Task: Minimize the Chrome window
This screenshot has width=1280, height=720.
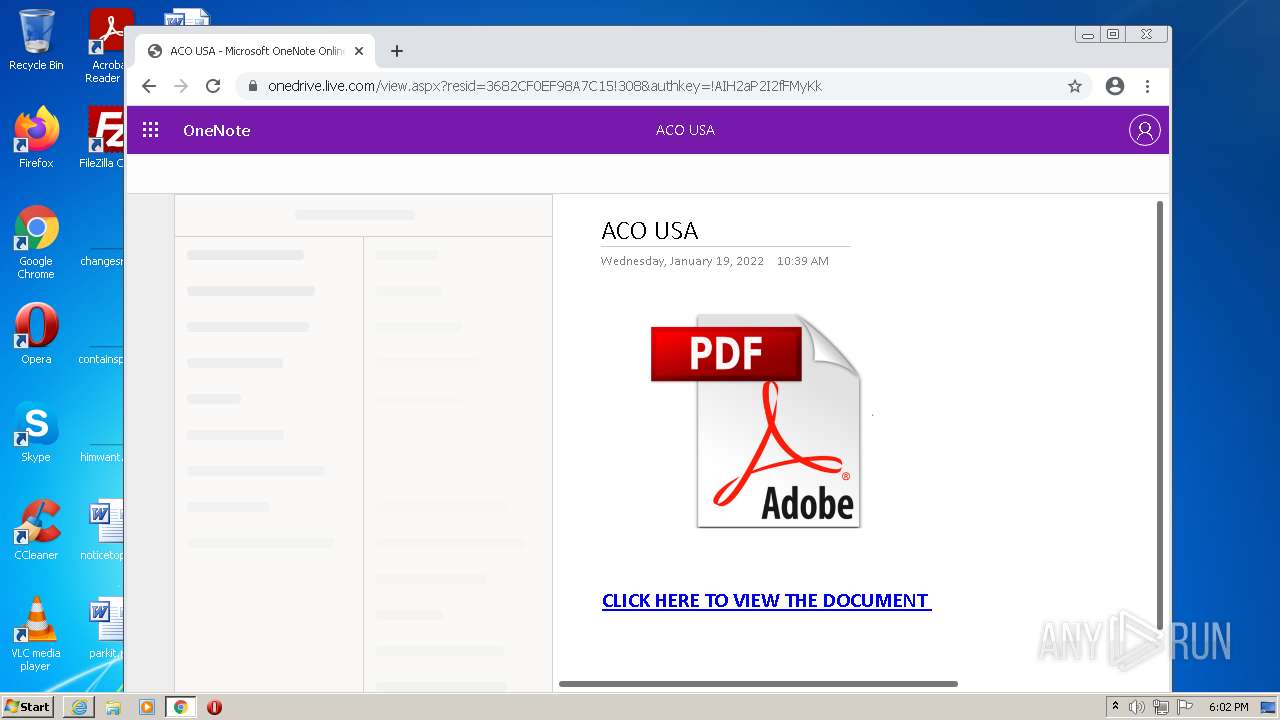Action: point(1088,34)
